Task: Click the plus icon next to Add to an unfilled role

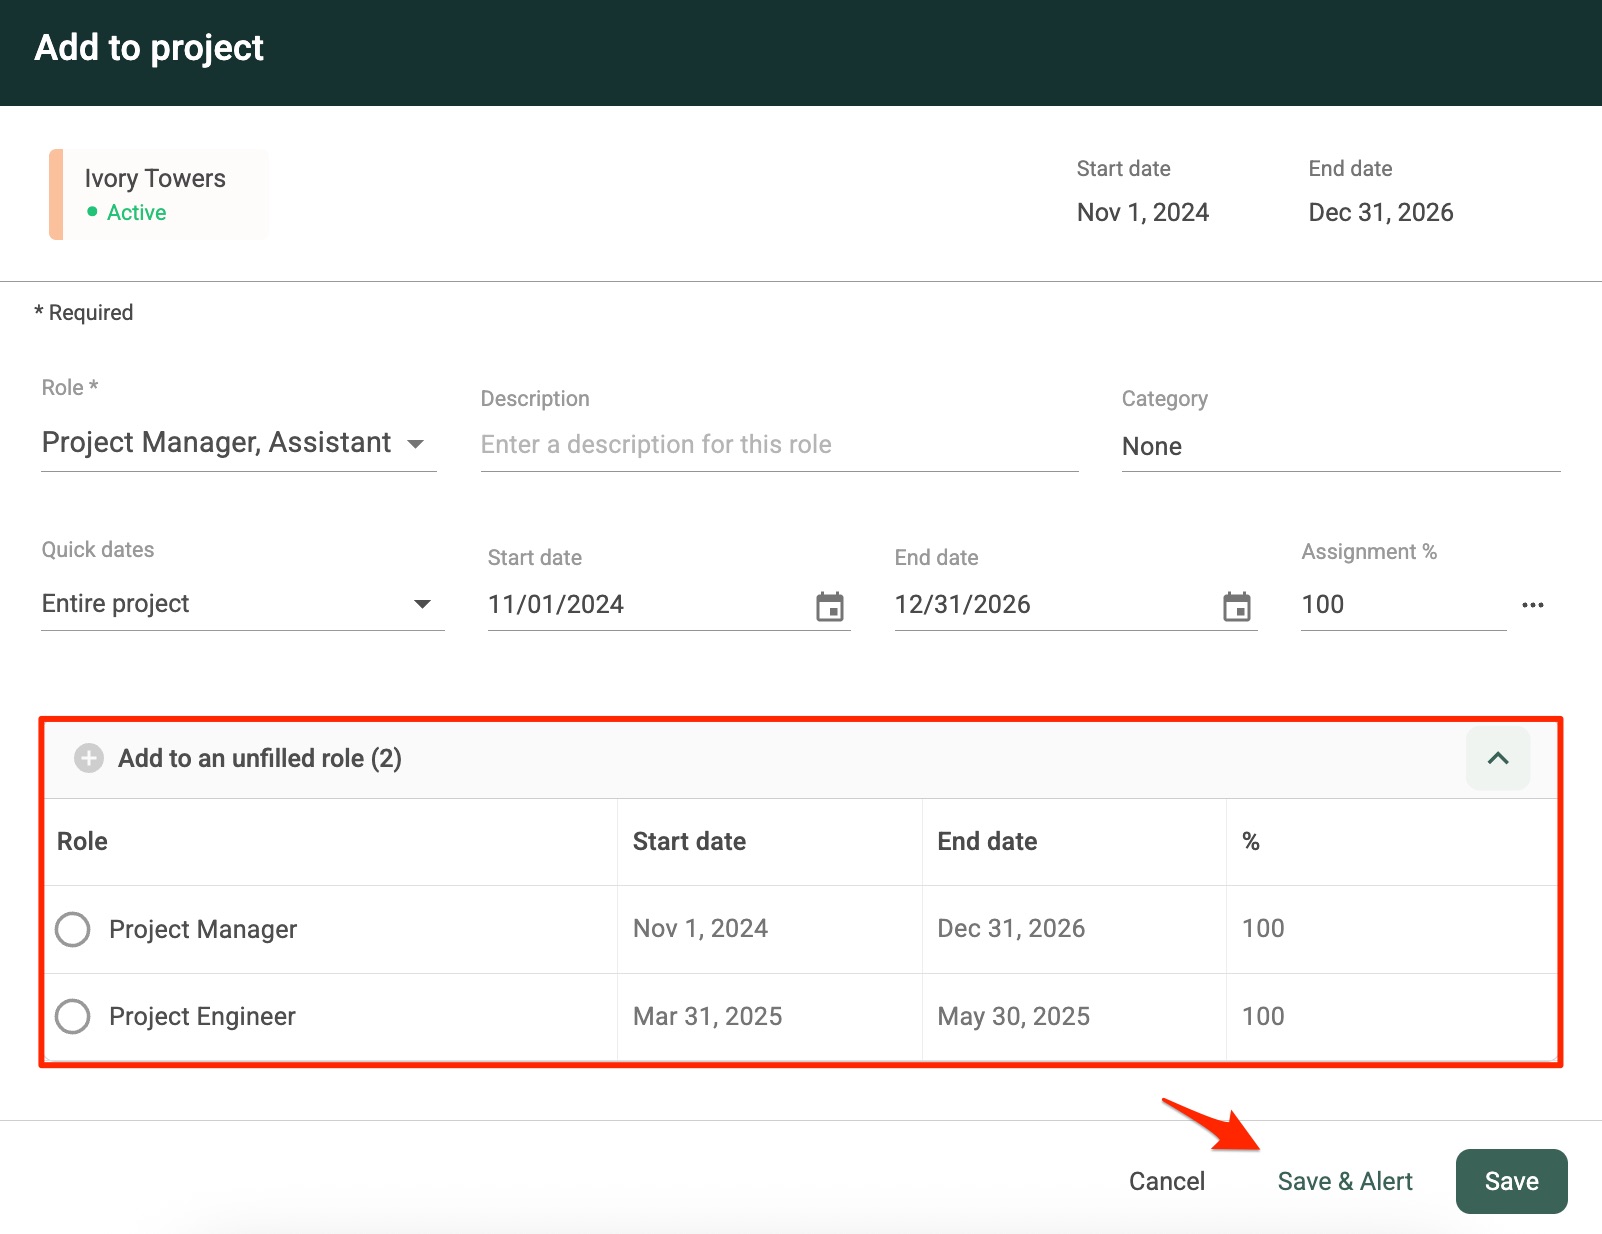Action: [89, 758]
